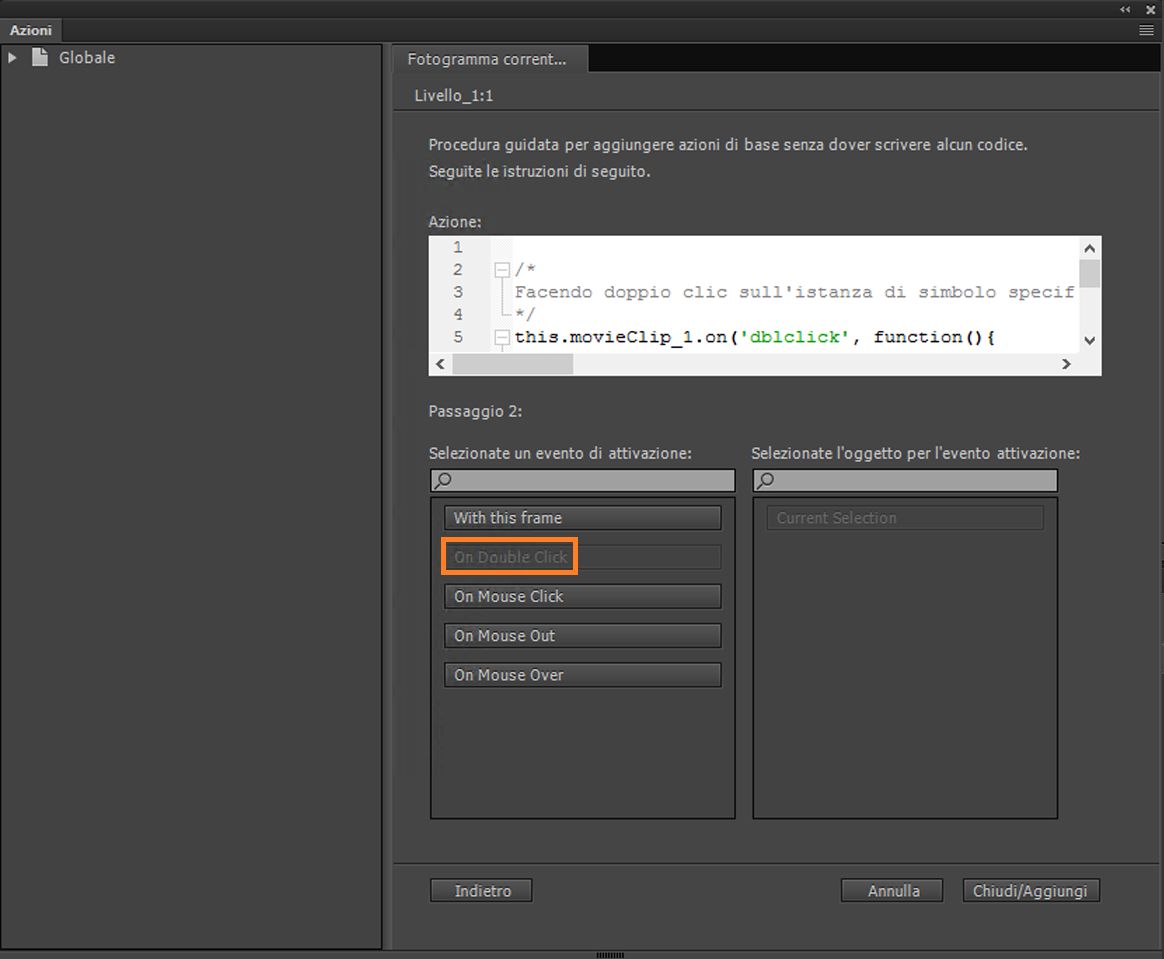Click search magnifier in event field
This screenshot has height=959, width=1164.
pyautogui.click(x=443, y=480)
